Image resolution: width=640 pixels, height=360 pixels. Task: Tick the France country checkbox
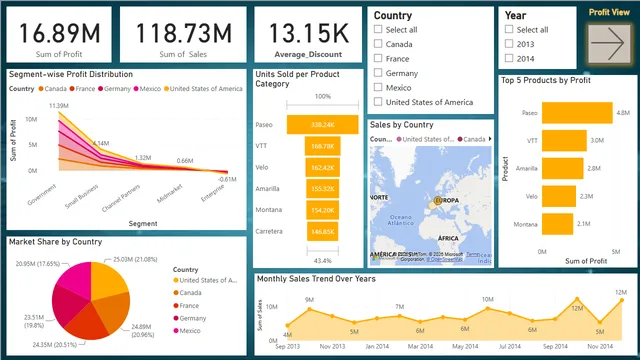click(x=378, y=58)
